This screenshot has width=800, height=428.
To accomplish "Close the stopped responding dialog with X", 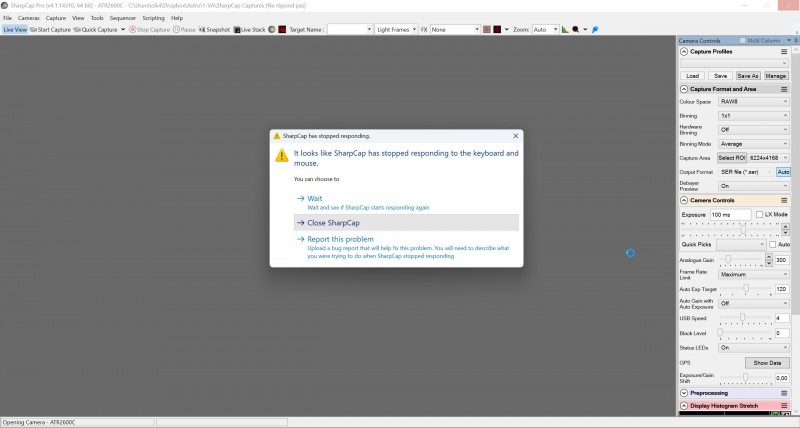I will 515,136.
